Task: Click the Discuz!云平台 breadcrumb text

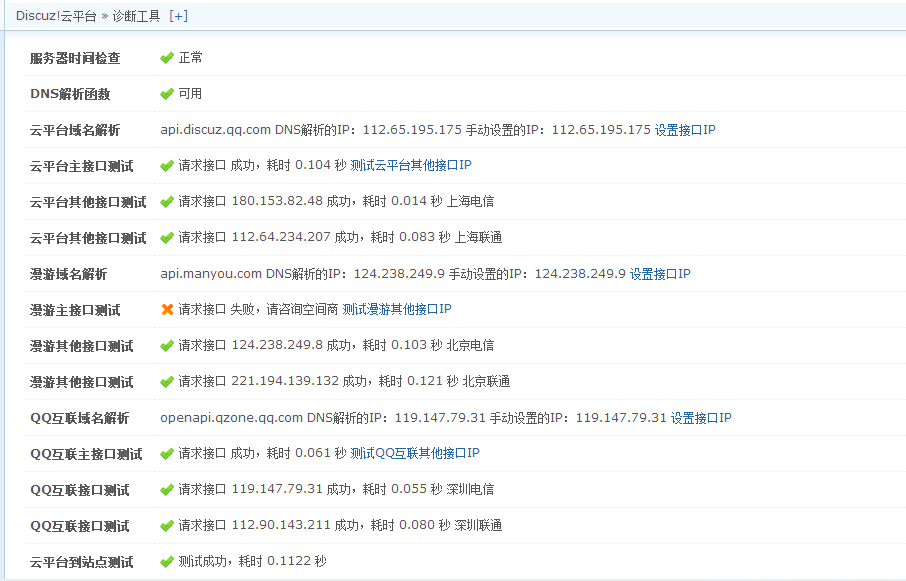Action: point(56,16)
